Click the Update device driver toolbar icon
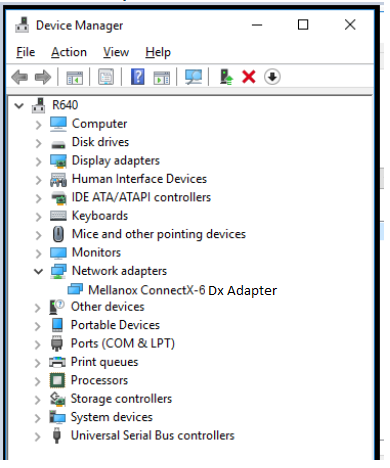 (226, 77)
